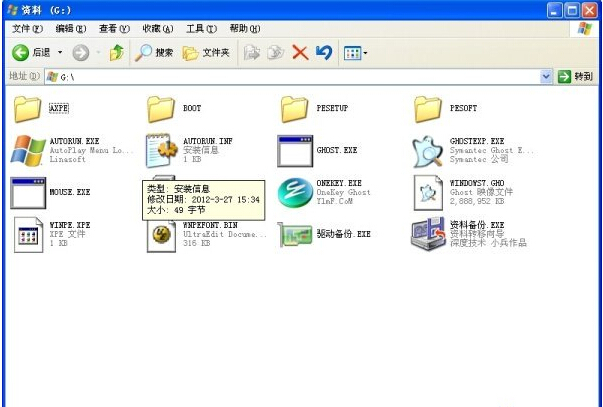
Task: Click the blue Undo toolbar icon
Action: (x=324, y=52)
